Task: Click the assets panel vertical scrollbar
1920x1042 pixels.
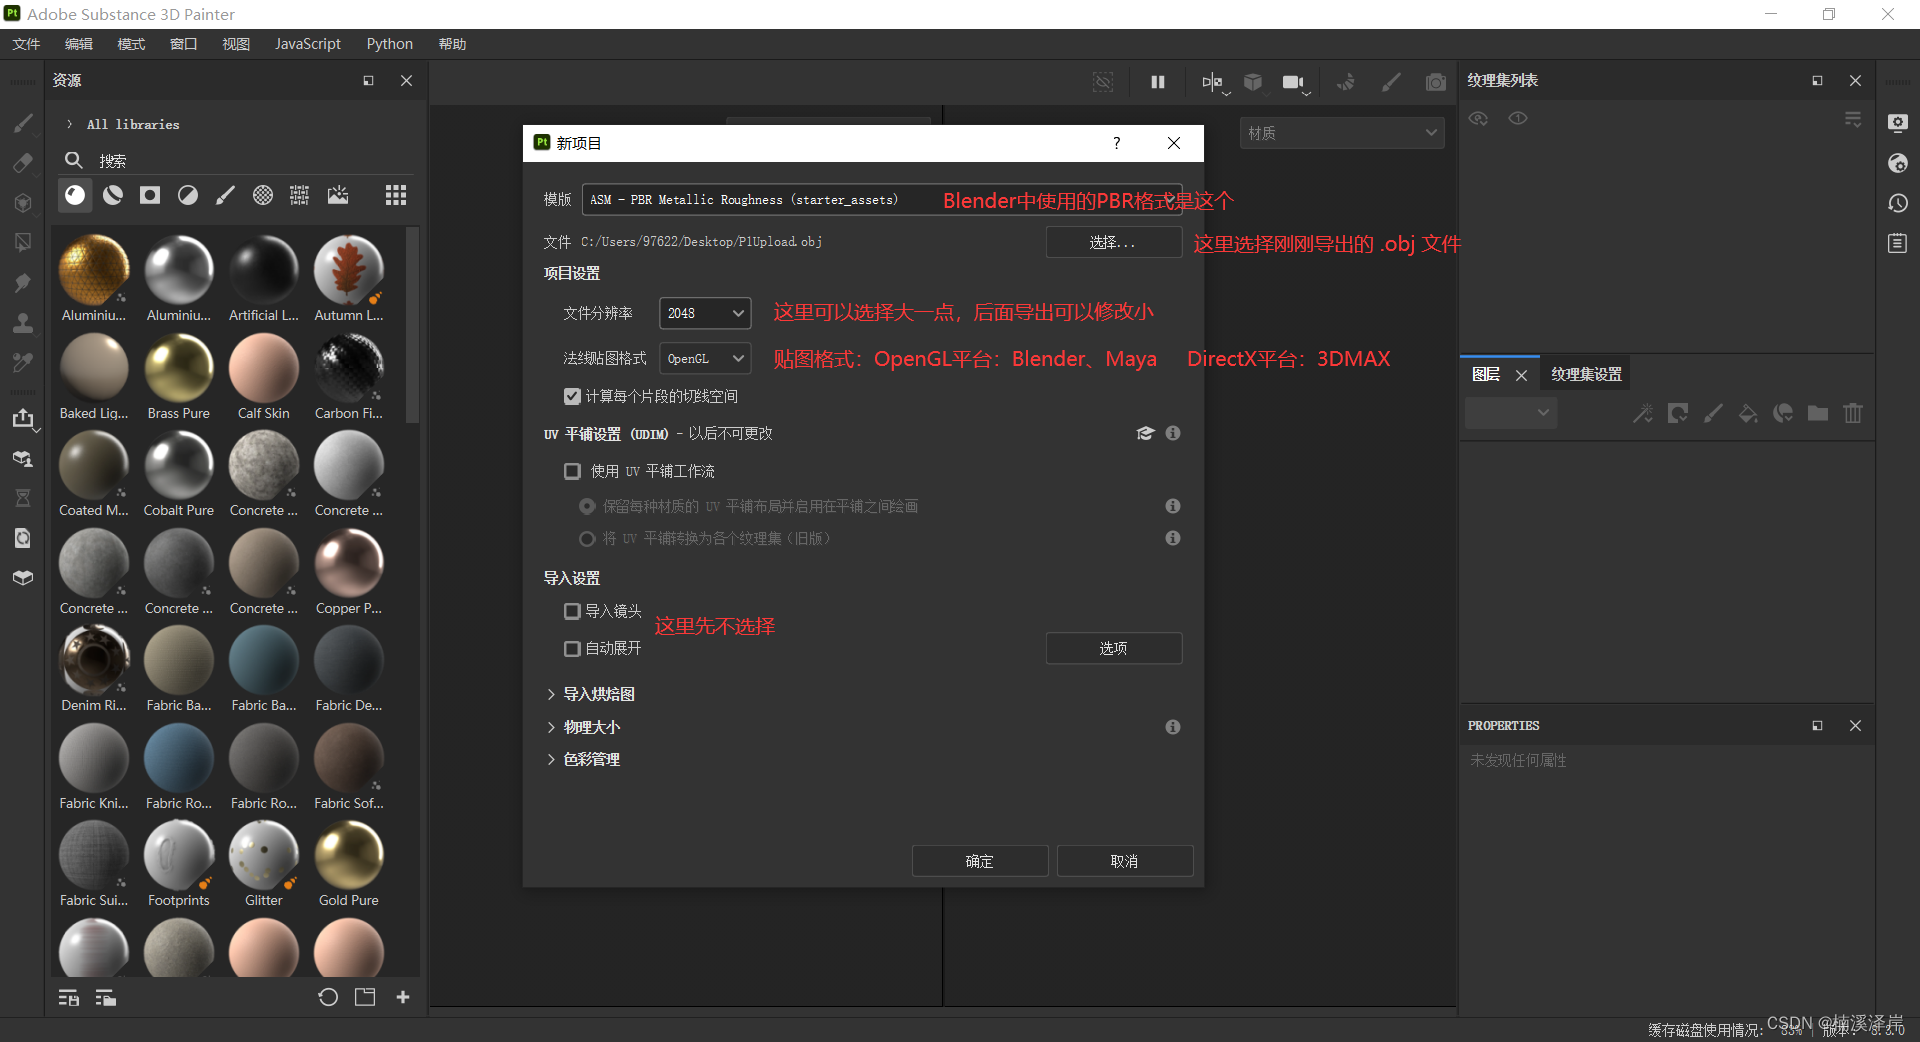Action: [x=412, y=325]
